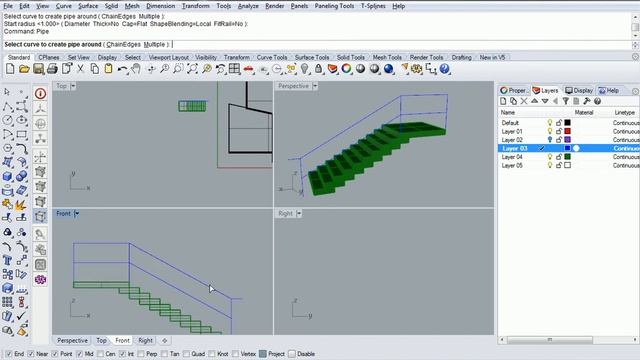
Task: Toggle the End osnap checkbox
Action: [9, 354]
